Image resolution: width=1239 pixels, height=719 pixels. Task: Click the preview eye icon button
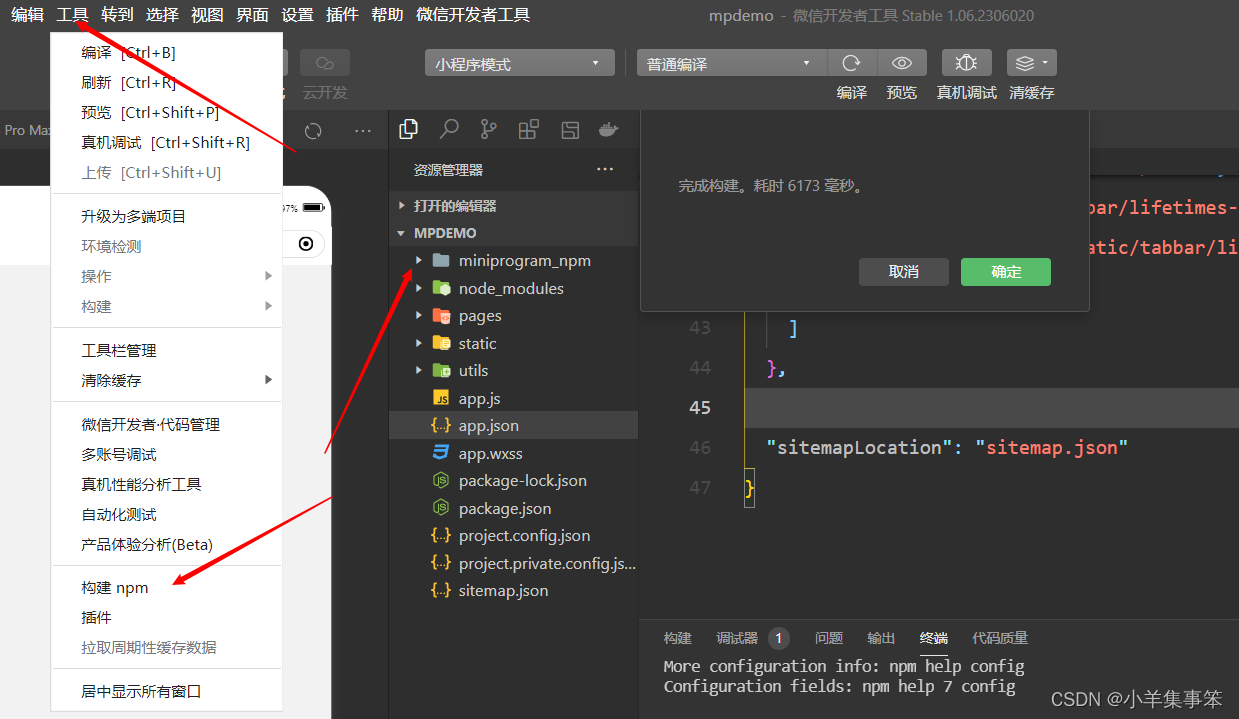902,63
